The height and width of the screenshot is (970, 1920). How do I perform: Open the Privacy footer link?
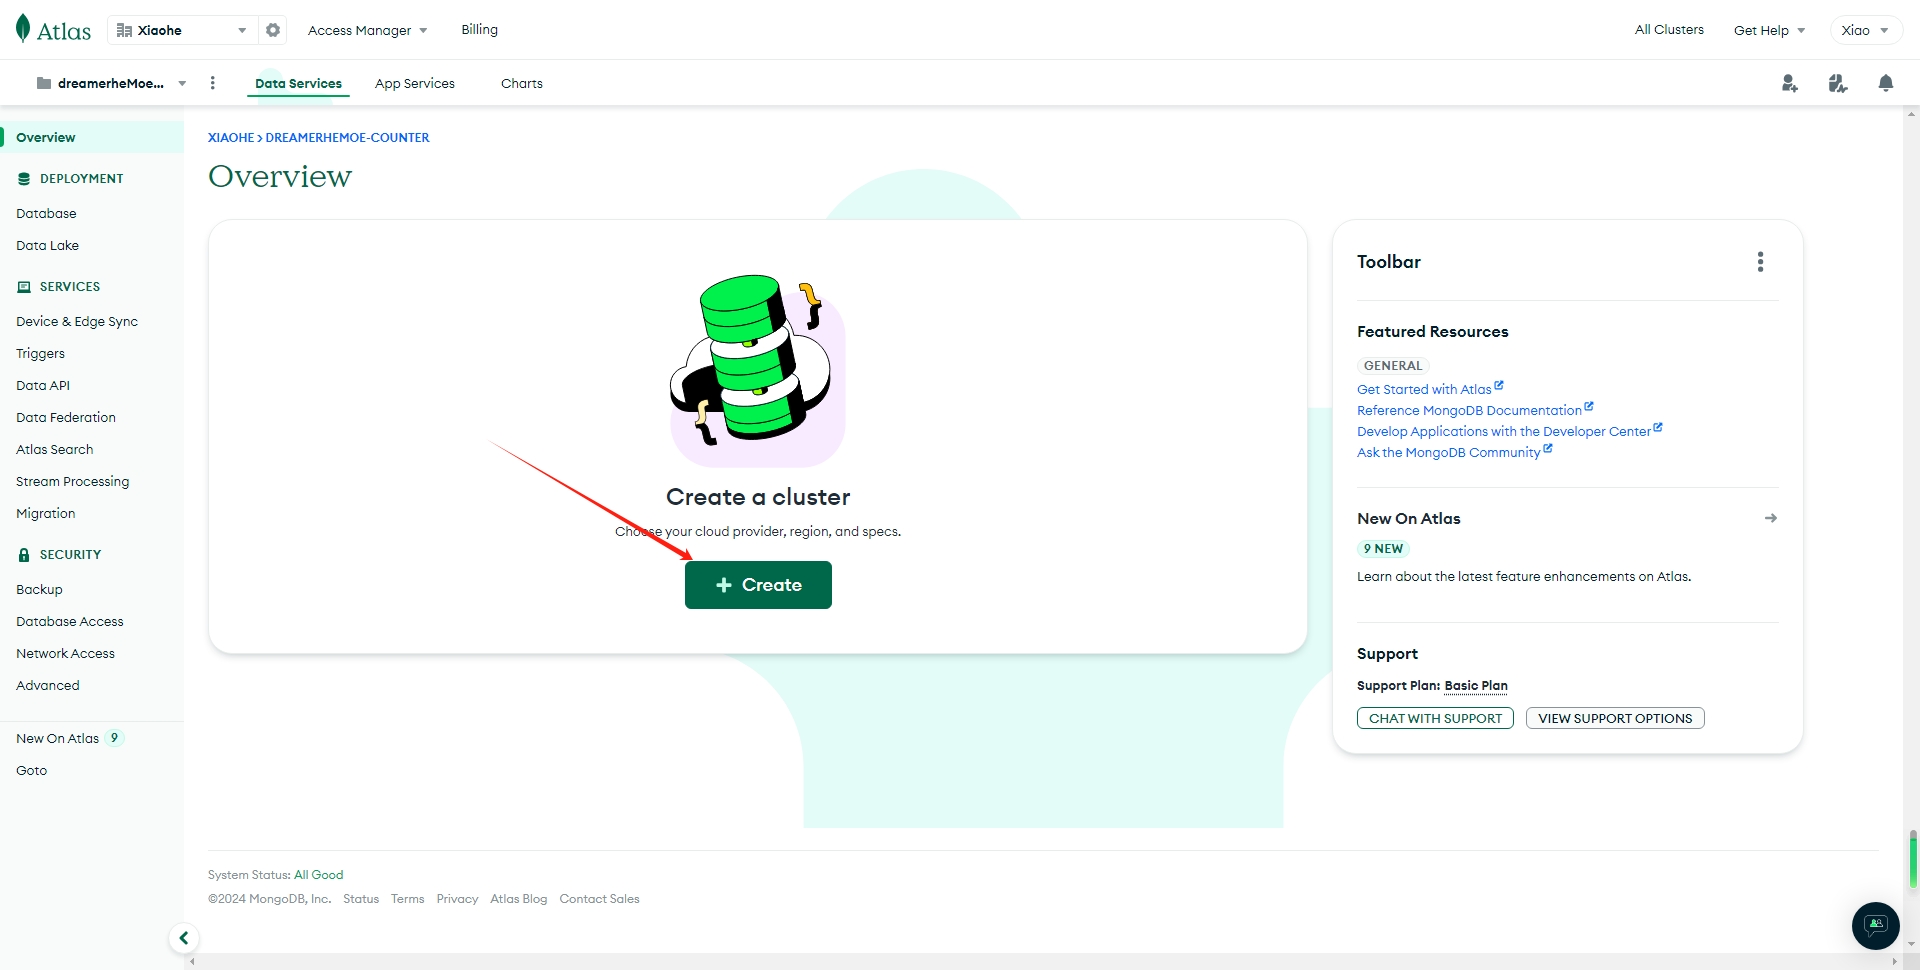457,899
